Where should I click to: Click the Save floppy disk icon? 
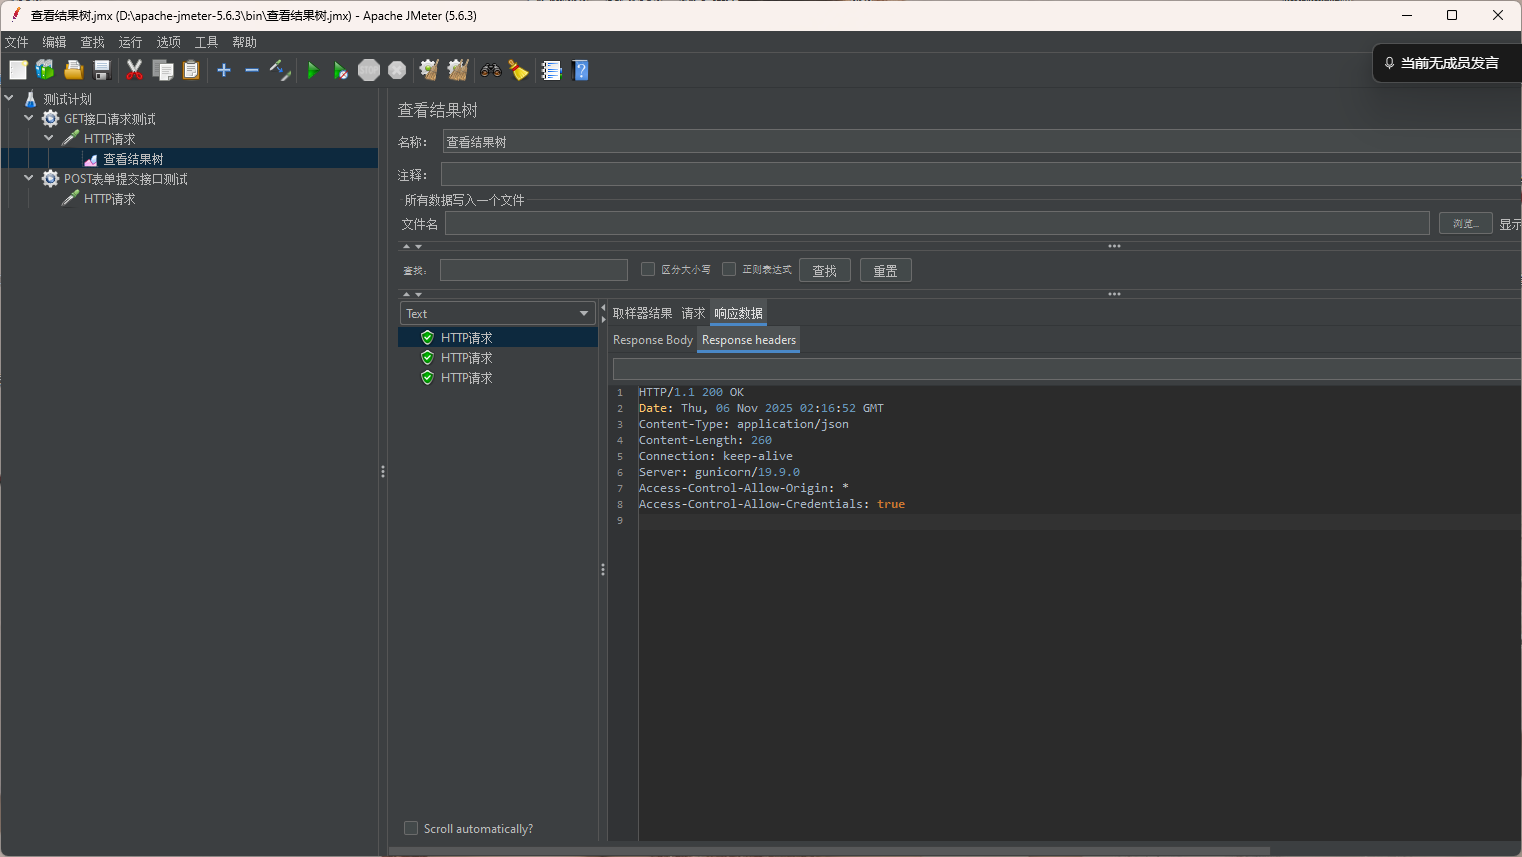pos(102,70)
